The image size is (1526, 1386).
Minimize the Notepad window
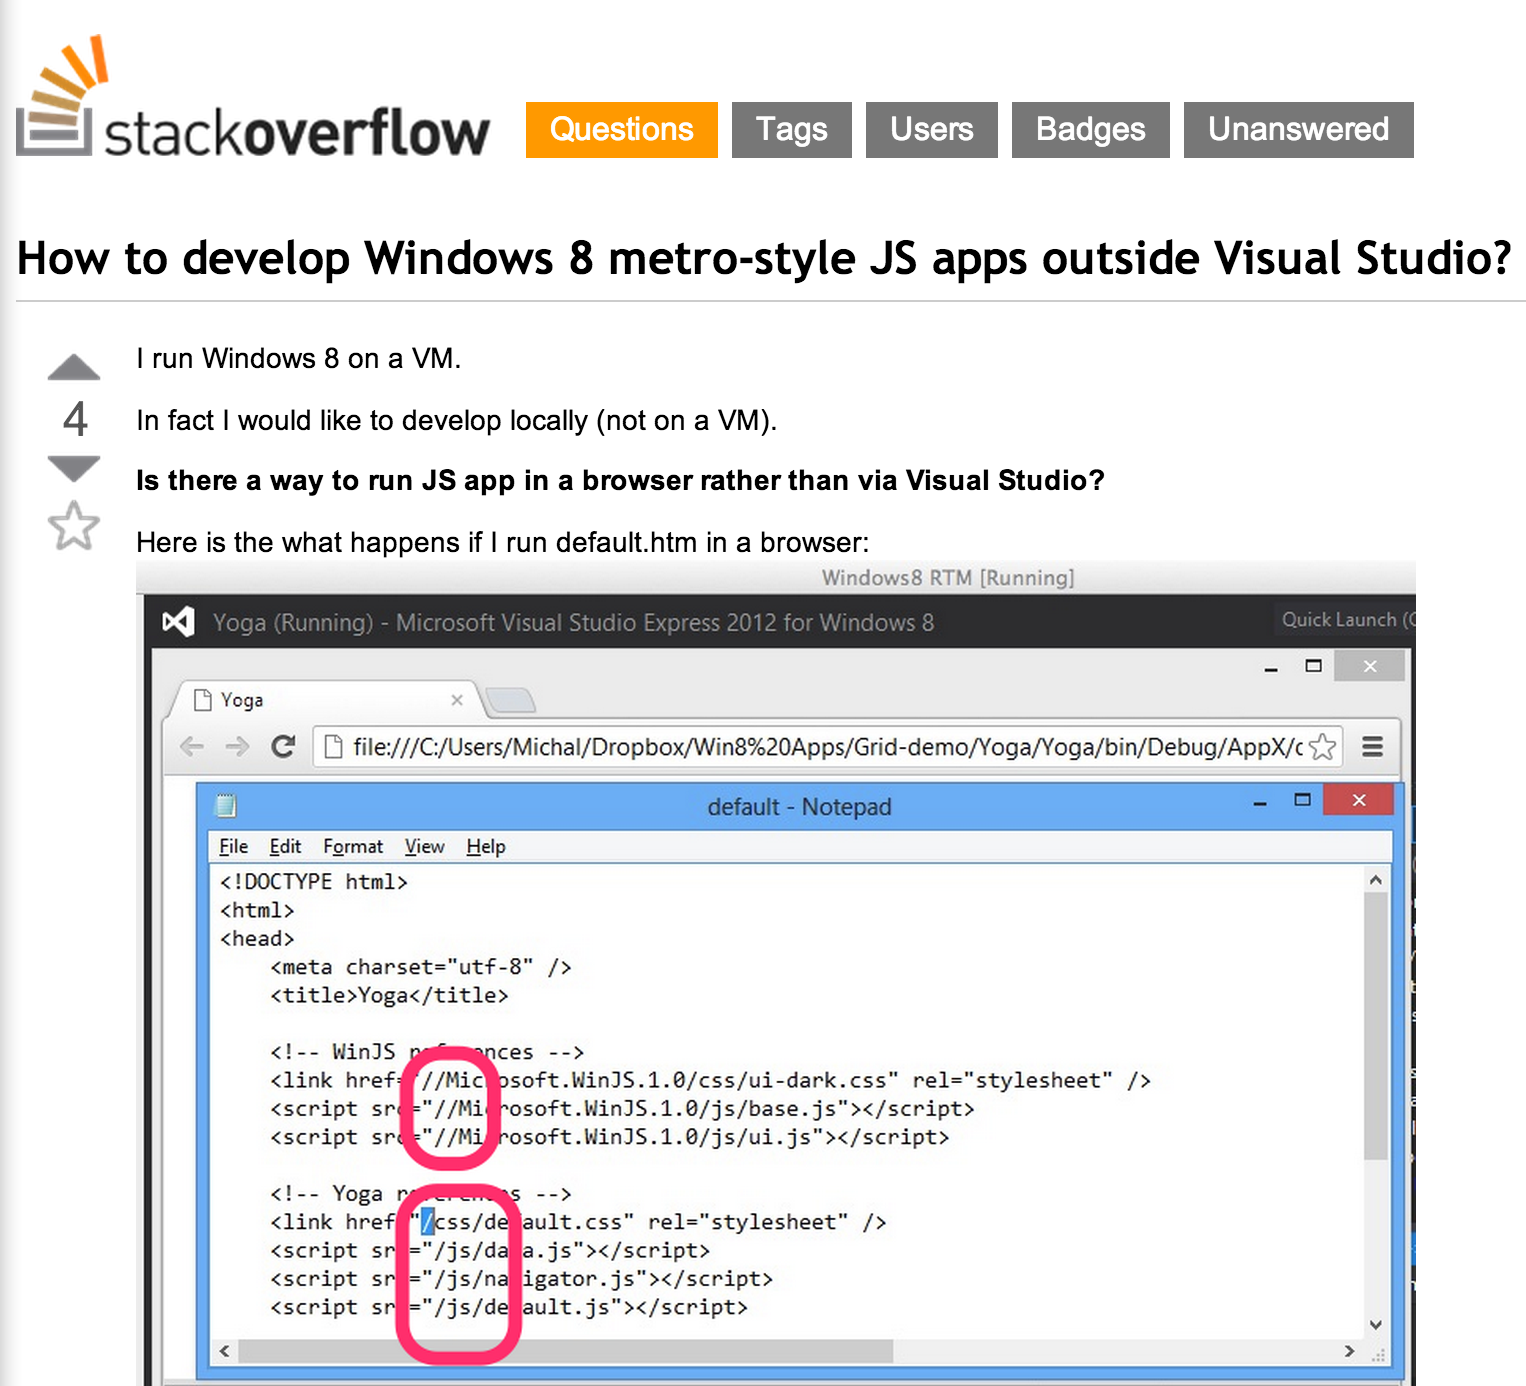[x=1260, y=802]
